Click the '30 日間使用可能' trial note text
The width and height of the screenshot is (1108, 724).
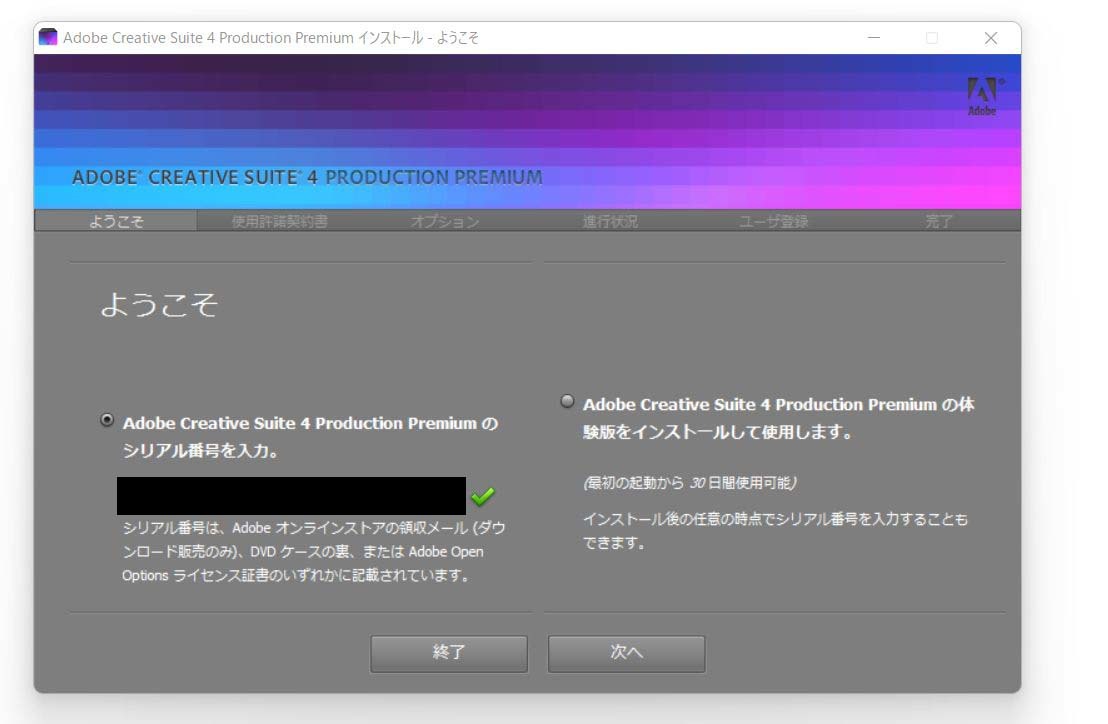tap(690, 483)
